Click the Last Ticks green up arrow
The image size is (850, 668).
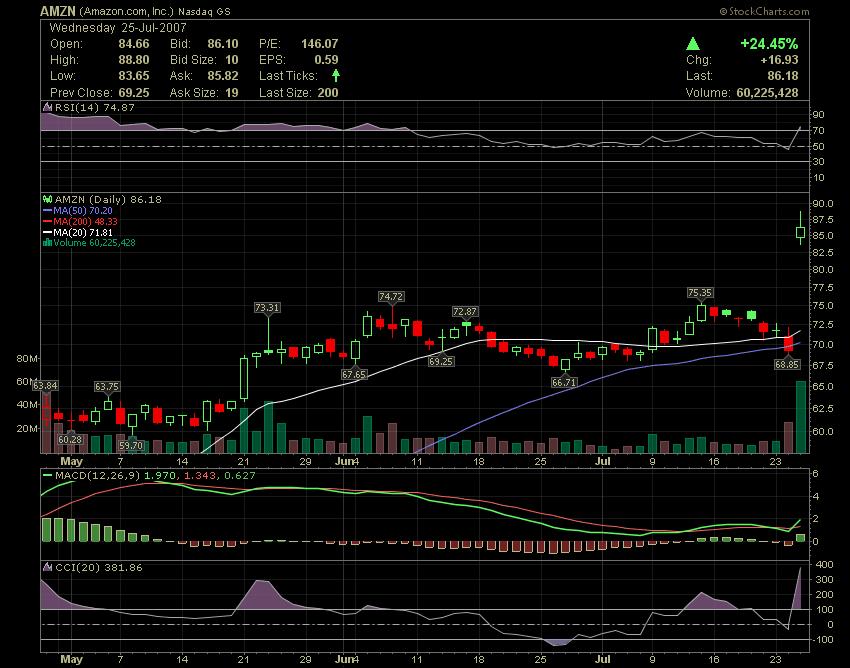point(336,75)
